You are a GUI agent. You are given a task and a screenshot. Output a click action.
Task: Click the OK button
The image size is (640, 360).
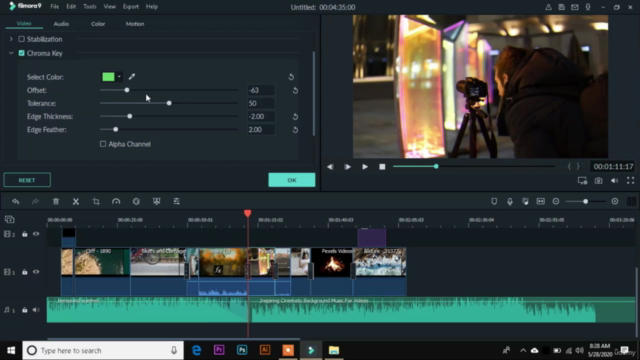pos(291,180)
